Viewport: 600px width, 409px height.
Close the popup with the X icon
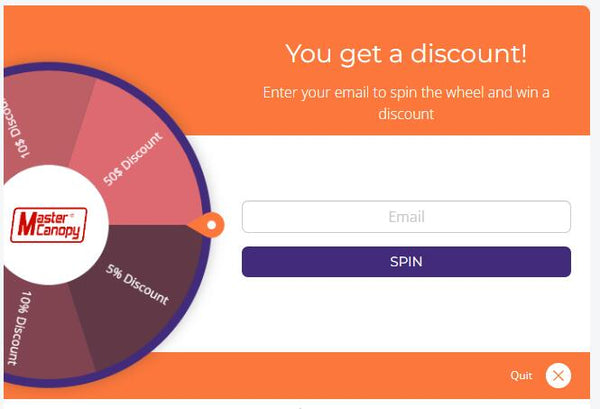(x=558, y=376)
